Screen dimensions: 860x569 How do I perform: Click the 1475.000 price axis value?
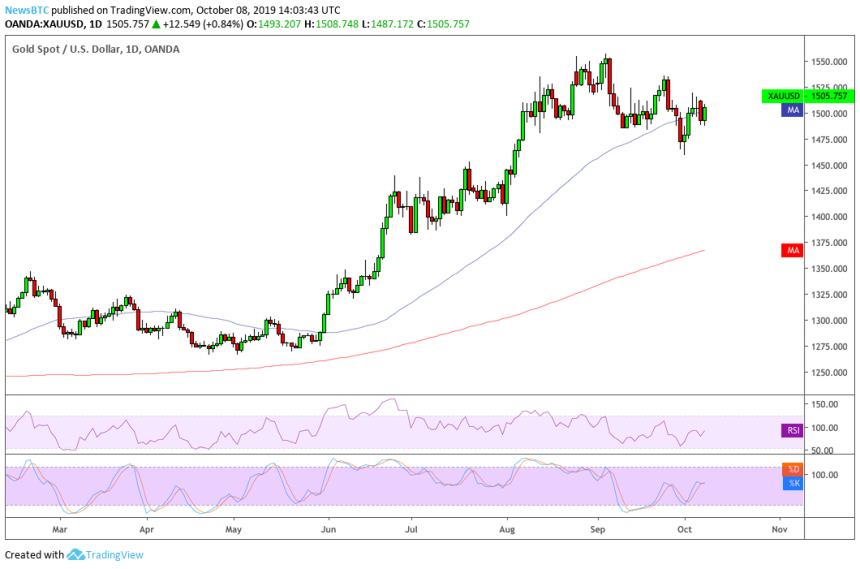point(829,139)
